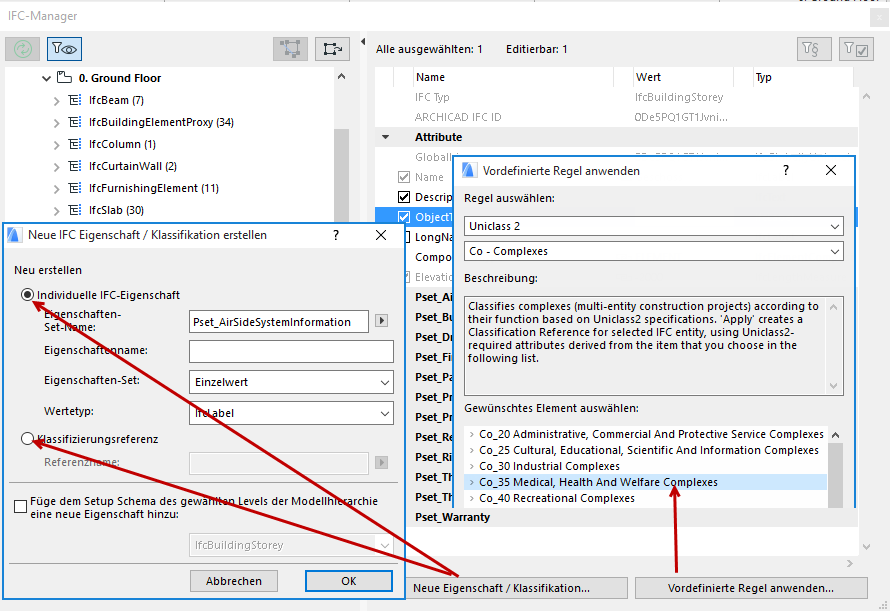Click the ARCHICAD IFC ID row
The height and width of the screenshot is (611, 890).
[x=616, y=117]
